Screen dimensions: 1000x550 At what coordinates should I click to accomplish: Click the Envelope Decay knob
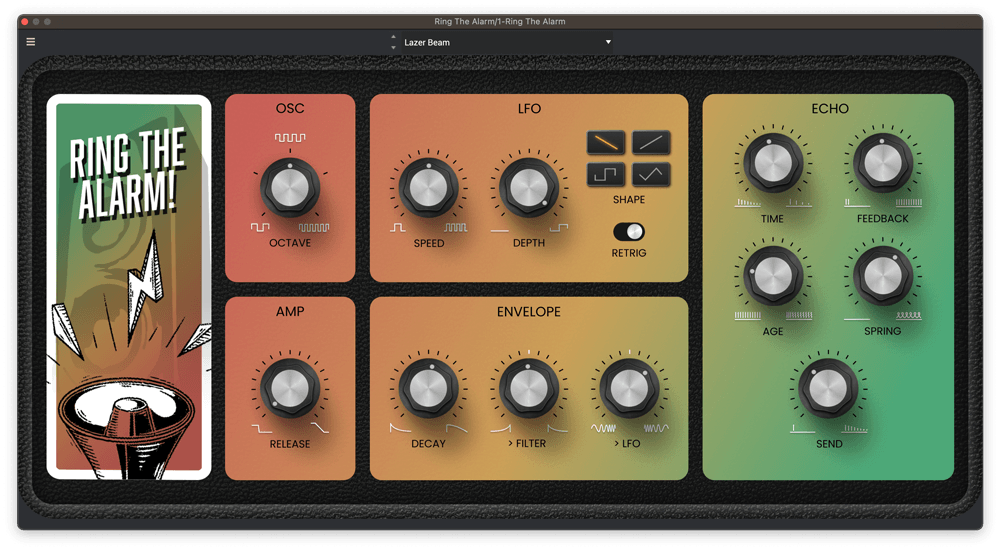click(x=429, y=388)
